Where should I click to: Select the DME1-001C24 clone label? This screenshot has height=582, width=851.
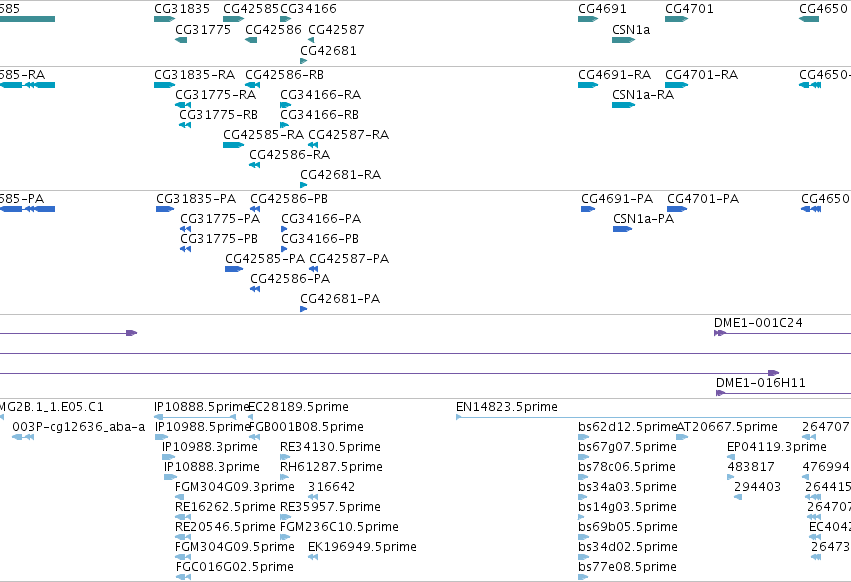758,322
